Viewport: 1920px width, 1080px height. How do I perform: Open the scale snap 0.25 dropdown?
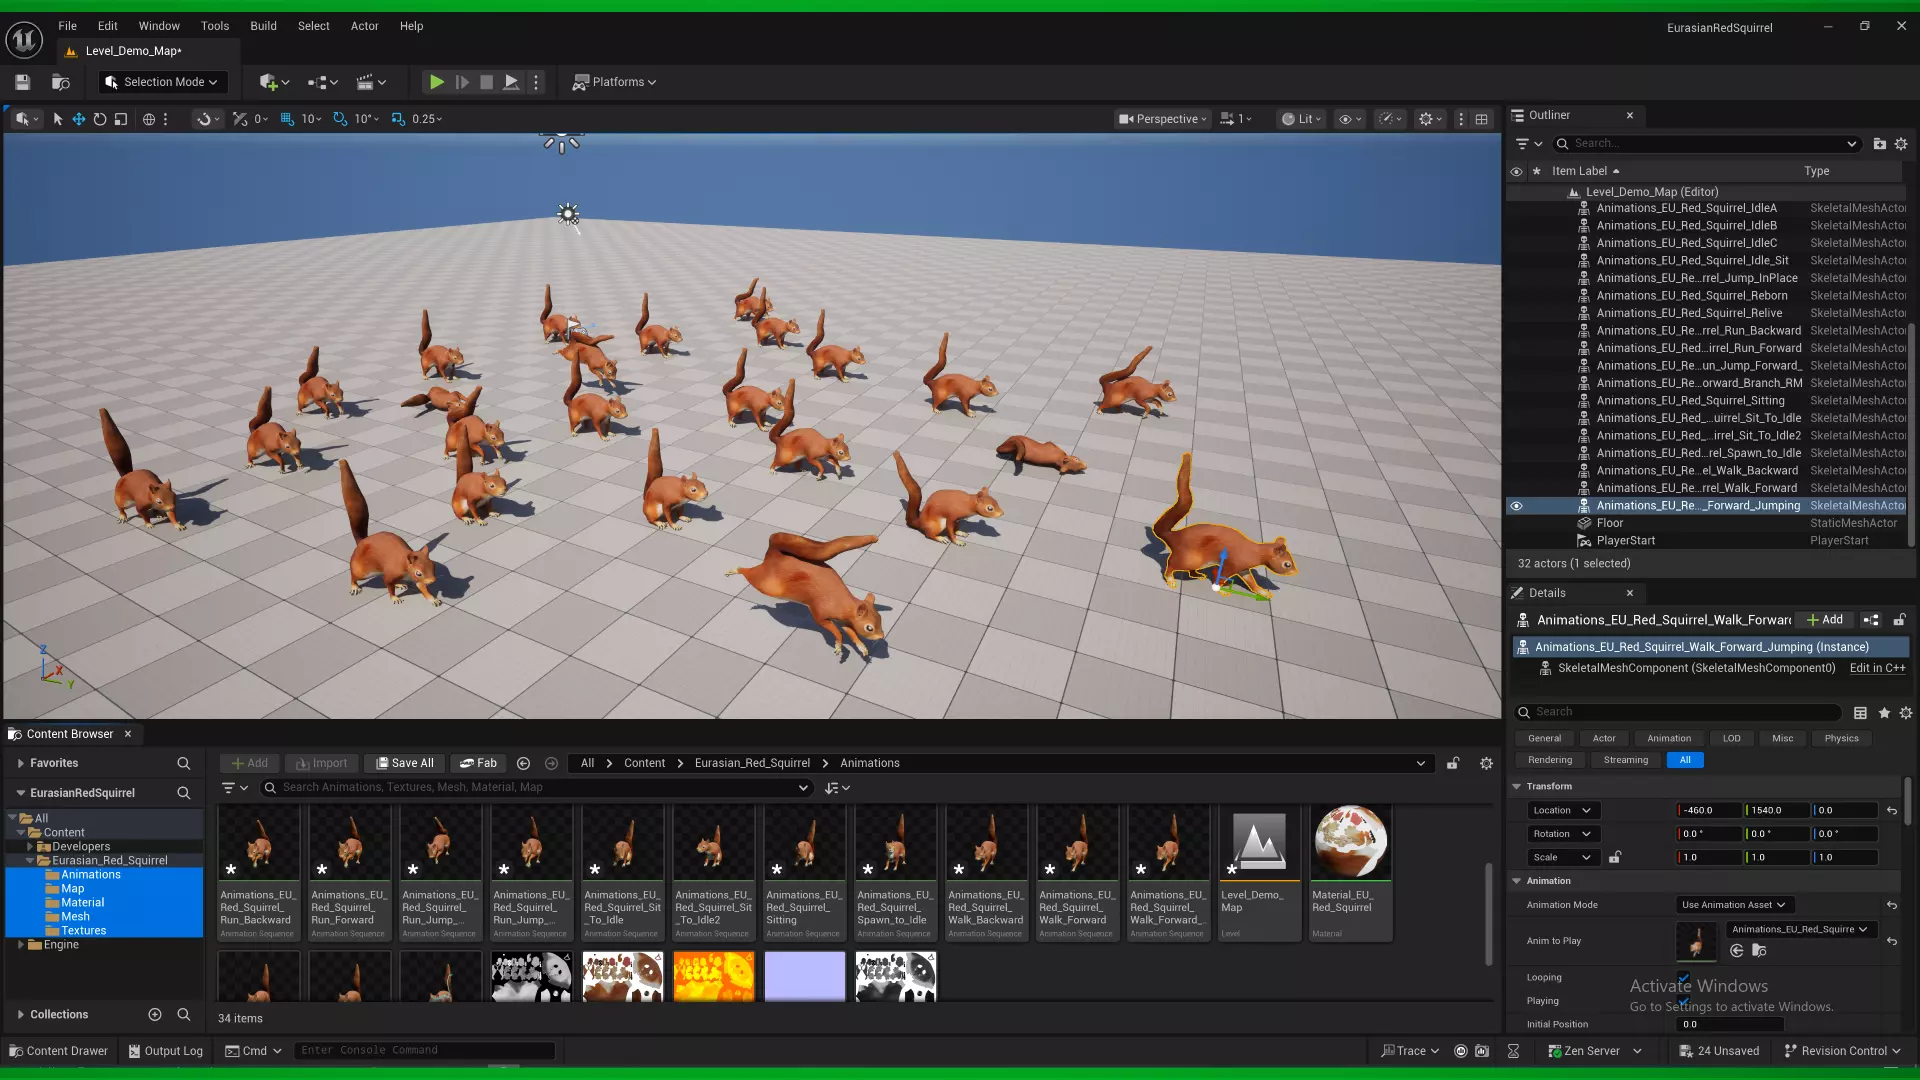tap(427, 119)
